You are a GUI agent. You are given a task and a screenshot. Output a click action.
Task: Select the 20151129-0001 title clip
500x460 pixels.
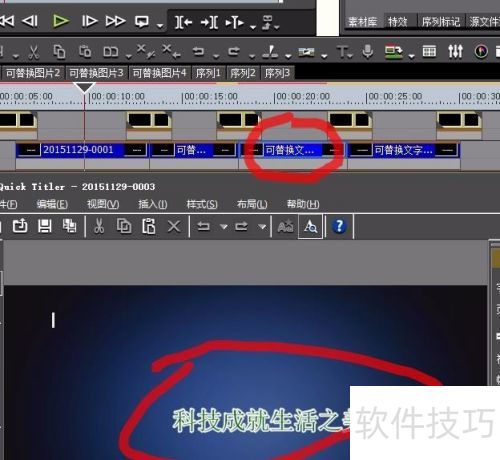[82, 150]
